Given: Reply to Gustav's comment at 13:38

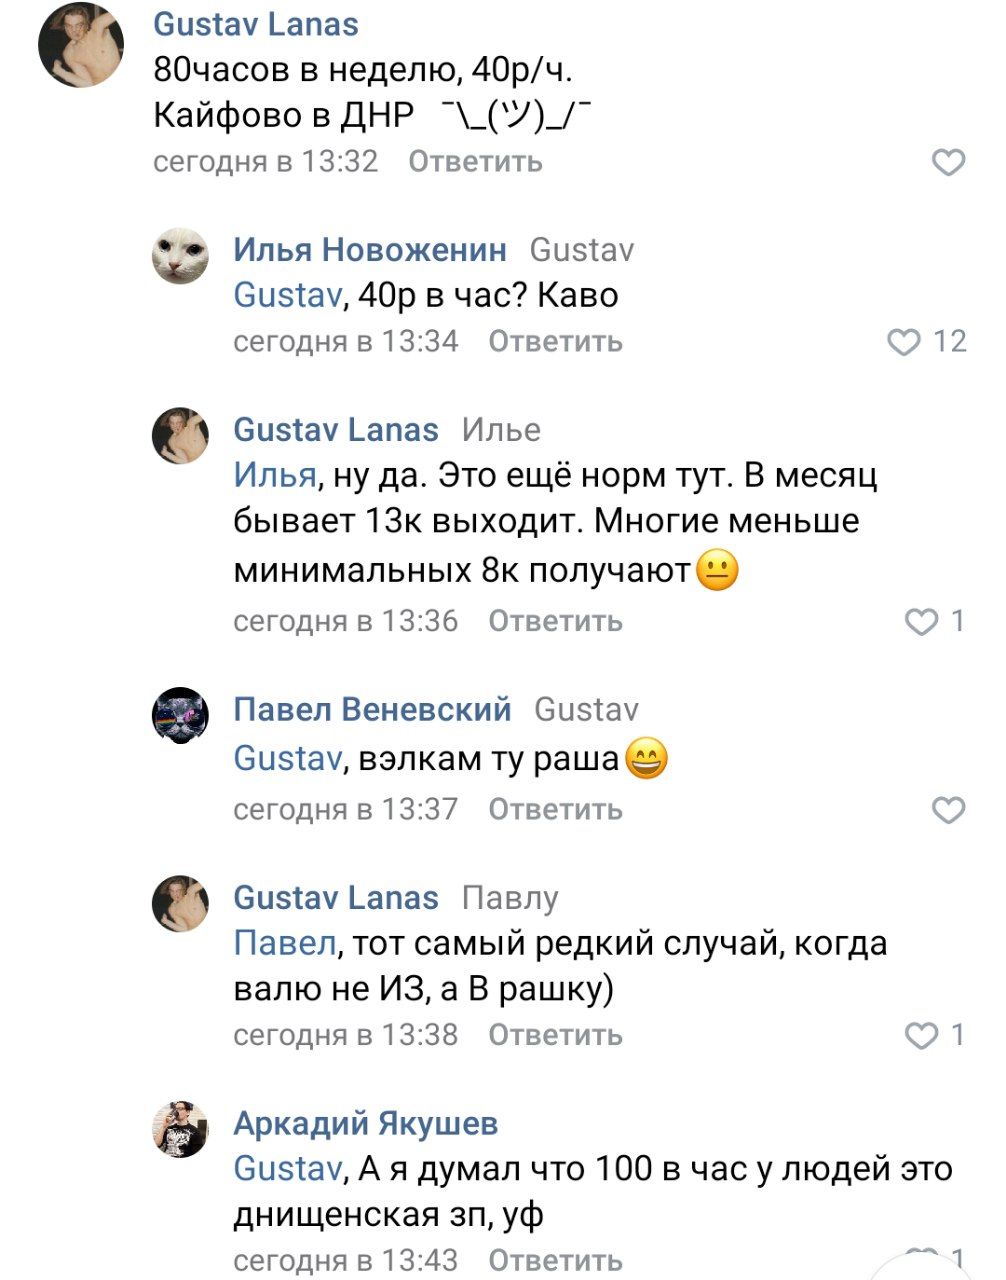Looking at the screenshot, I should point(555,1035).
